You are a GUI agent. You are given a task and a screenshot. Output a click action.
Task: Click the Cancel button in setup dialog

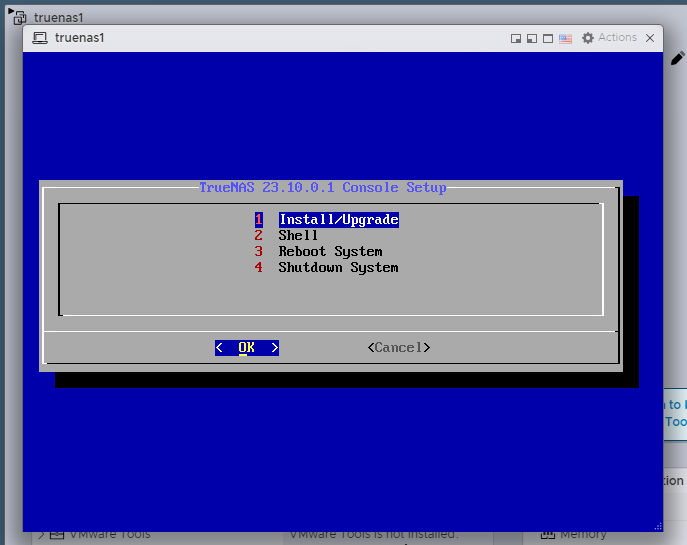398,347
